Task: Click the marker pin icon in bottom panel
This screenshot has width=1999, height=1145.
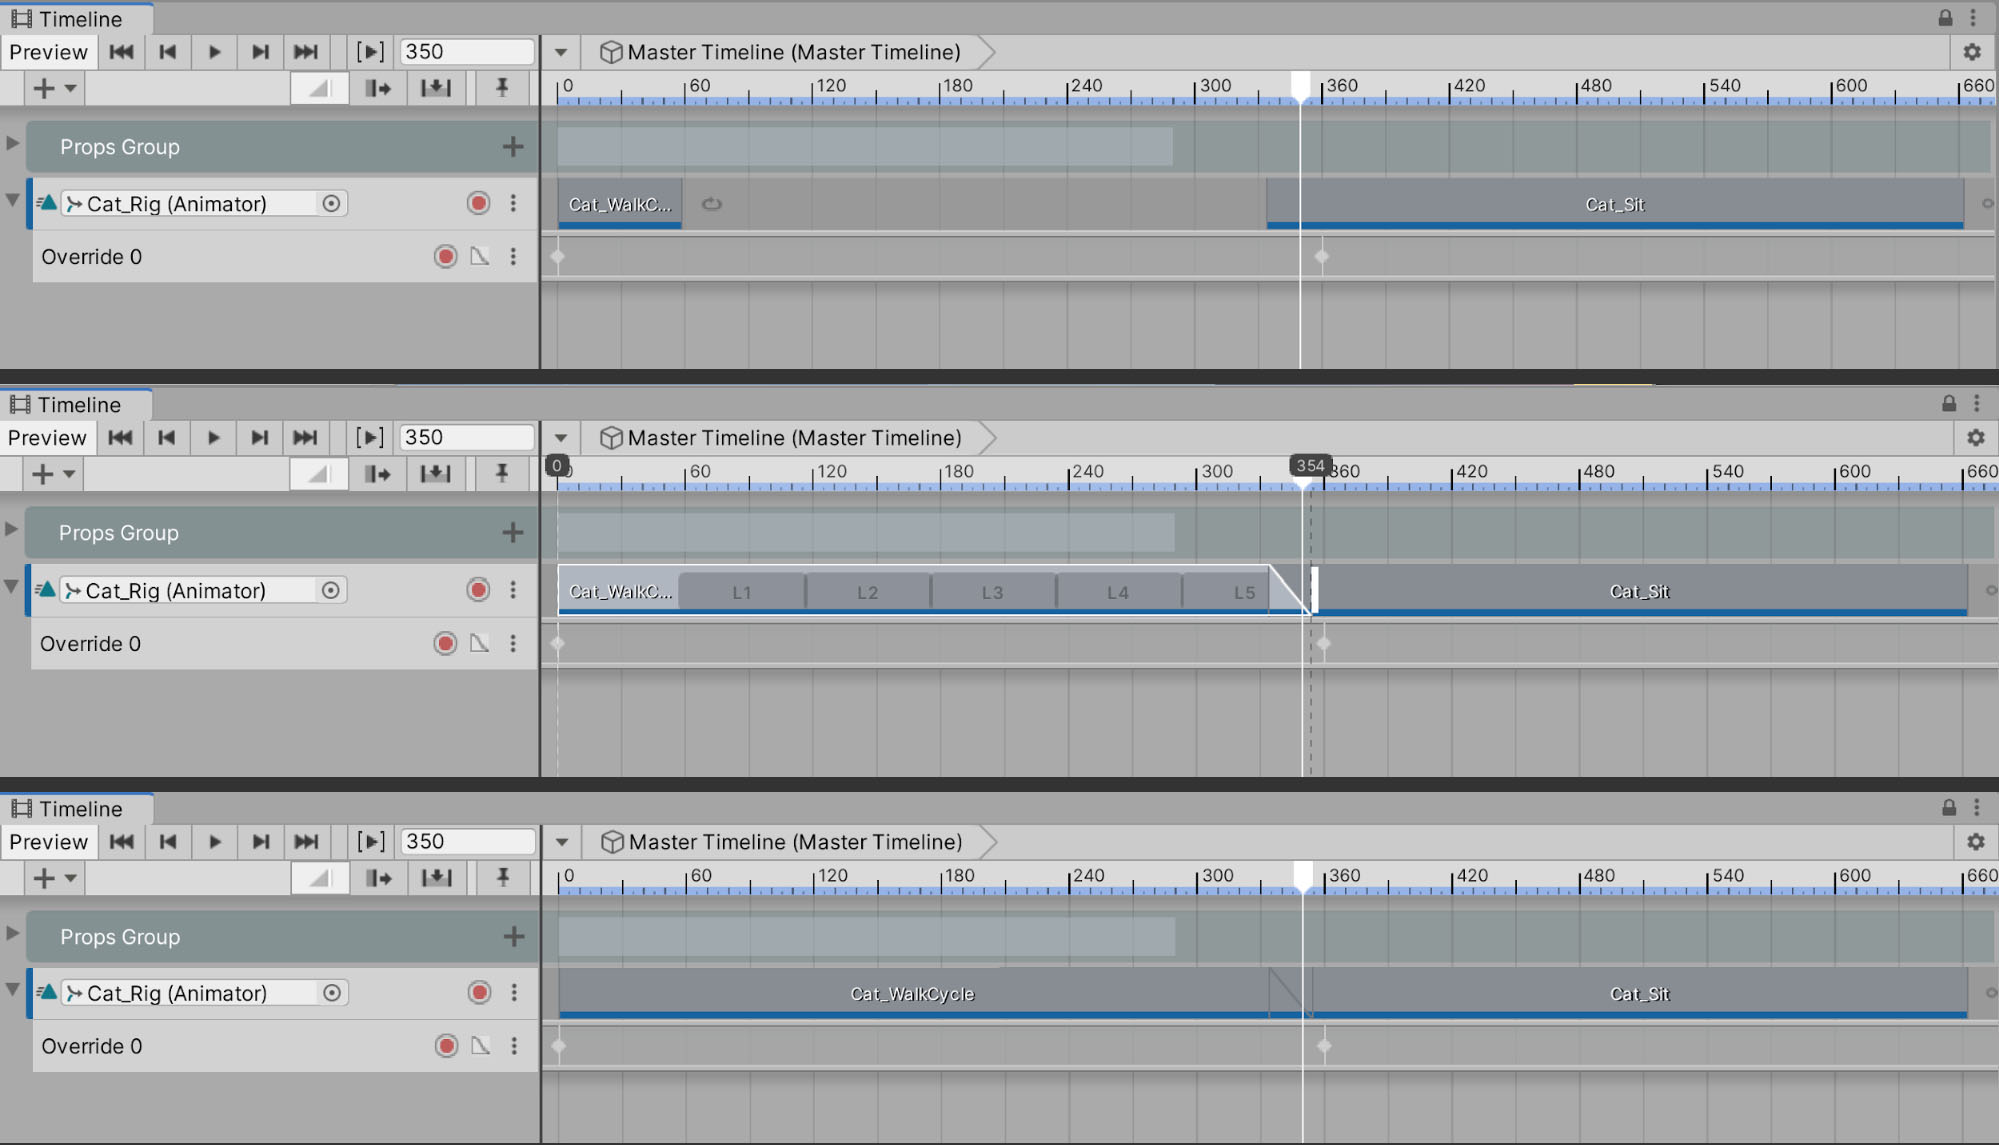Action: 502,878
